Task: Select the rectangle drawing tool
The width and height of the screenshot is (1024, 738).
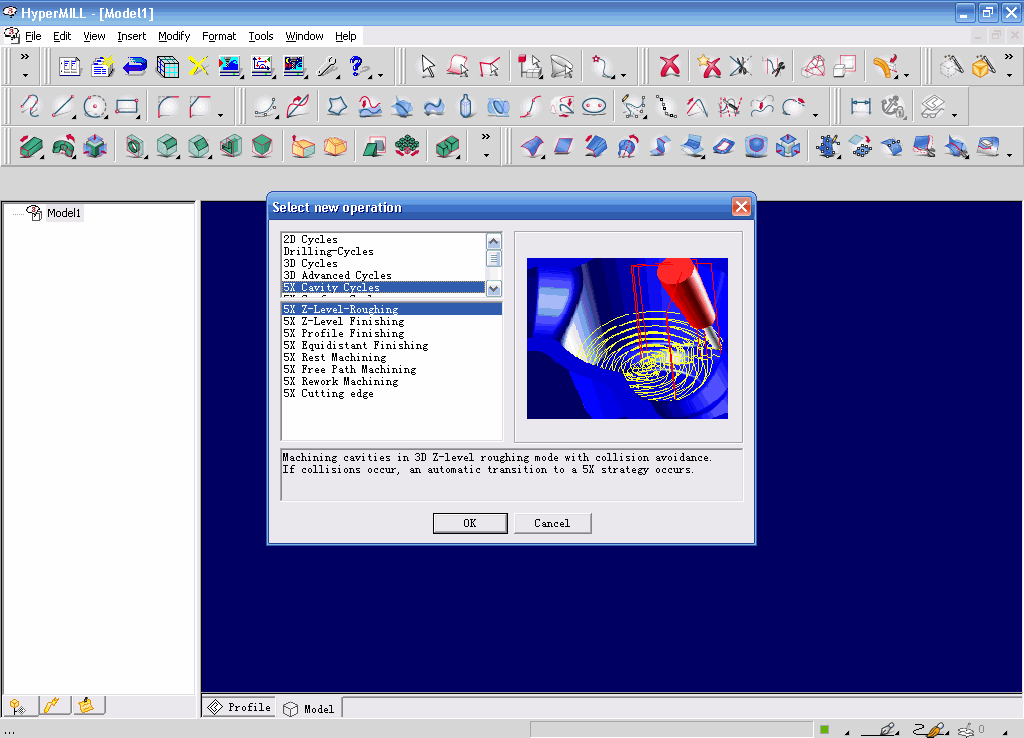Action: click(x=127, y=106)
